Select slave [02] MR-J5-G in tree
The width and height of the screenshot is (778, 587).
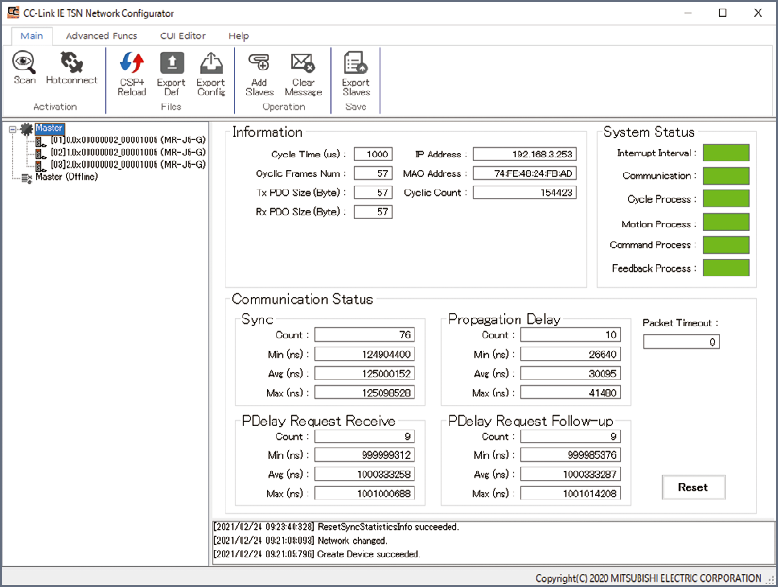click(x=128, y=152)
